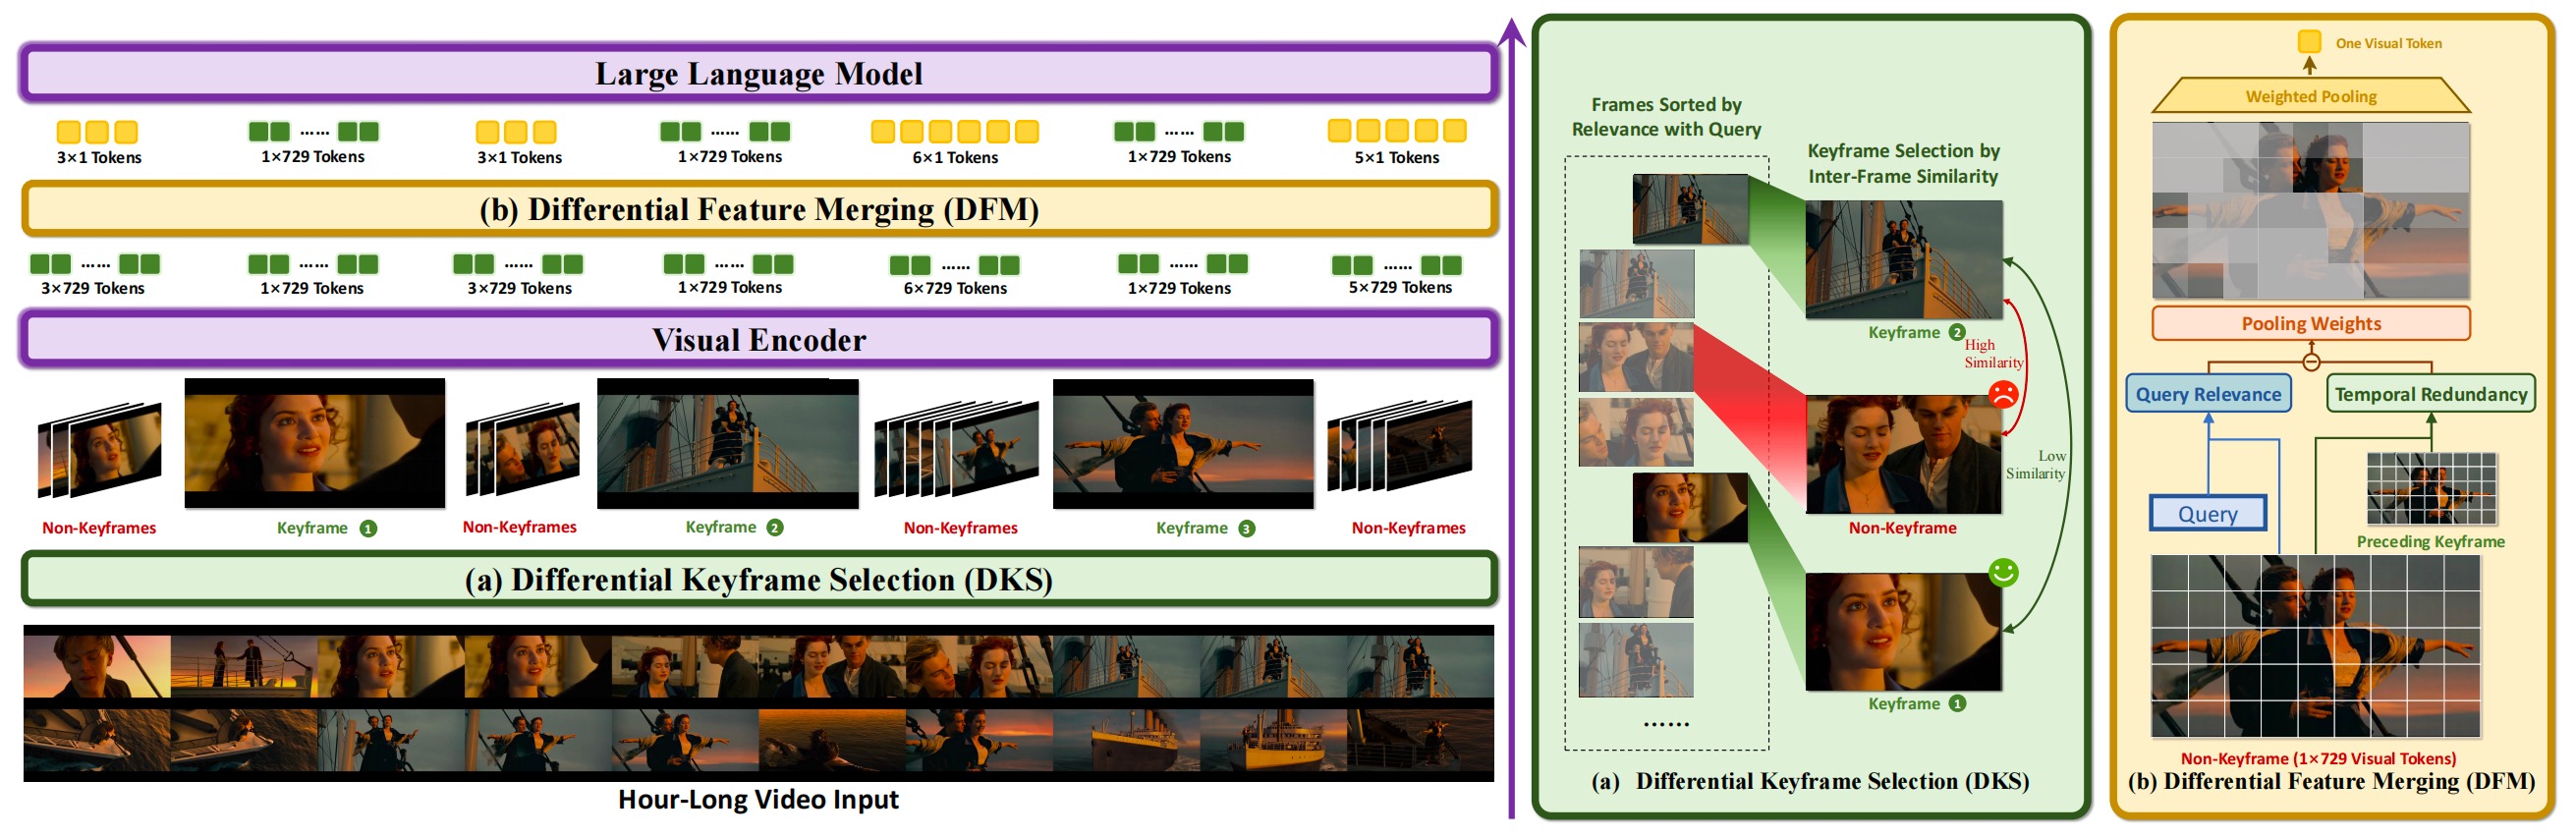
Task: Select the Pooling Weights box
Action: click(2310, 323)
